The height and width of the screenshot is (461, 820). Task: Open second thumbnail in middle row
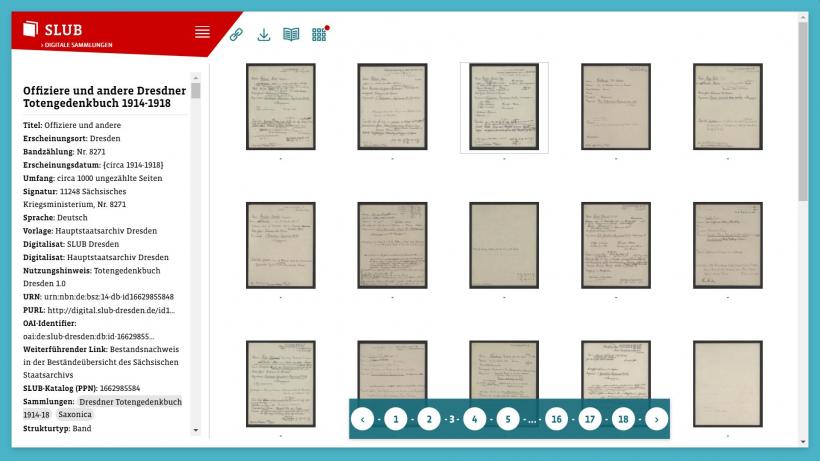click(x=392, y=245)
